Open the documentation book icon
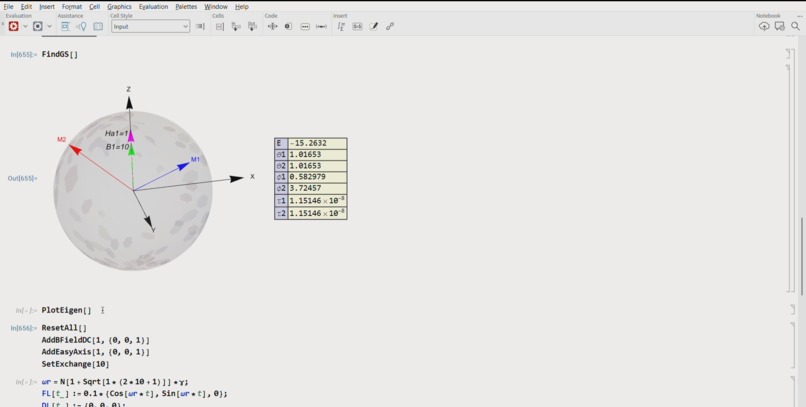This screenshot has width=806, height=407. (x=98, y=26)
